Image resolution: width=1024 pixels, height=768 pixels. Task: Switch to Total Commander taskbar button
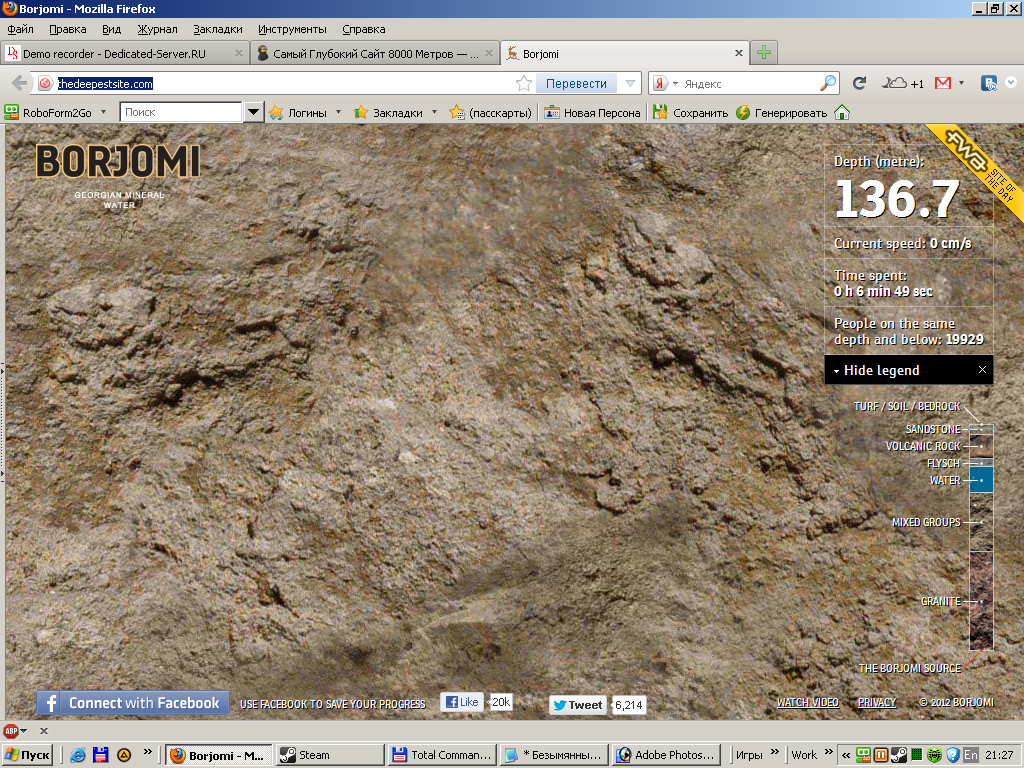point(441,755)
